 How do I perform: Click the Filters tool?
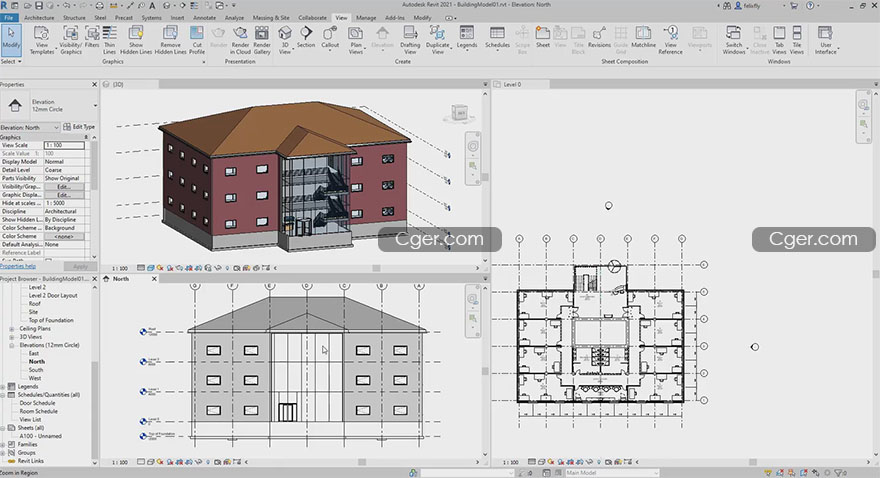coord(91,37)
